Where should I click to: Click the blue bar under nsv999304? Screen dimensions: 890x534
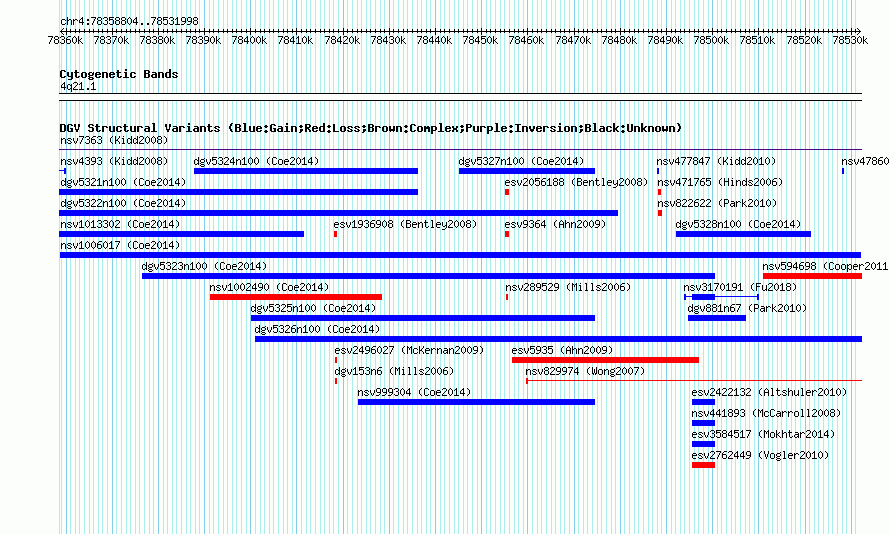tap(476, 402)
